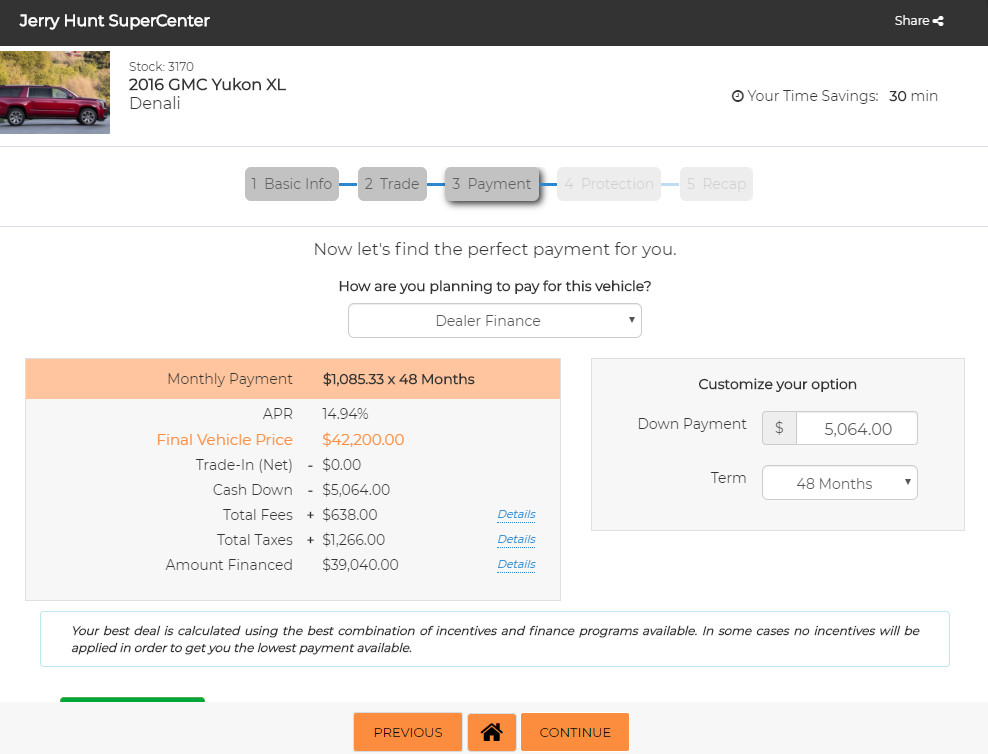Image resolution: width=988 pixels, height=754 pixels.
Task: Click the Jerry Hunt SuperCenter title
Action: coord(114,21)
